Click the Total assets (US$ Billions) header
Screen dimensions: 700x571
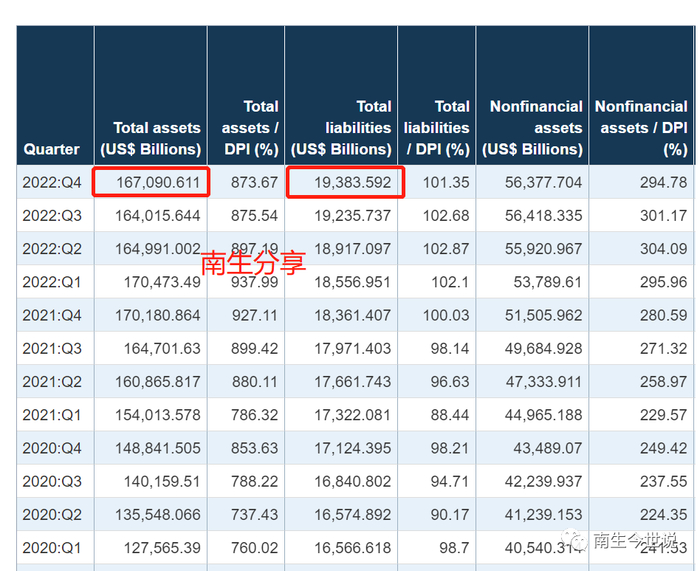point(151,138)
